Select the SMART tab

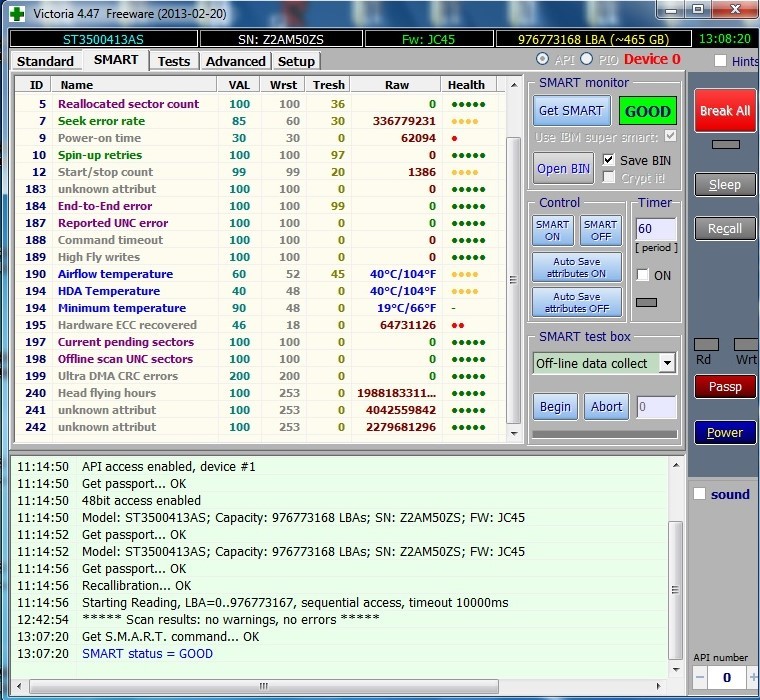(116, 60)
